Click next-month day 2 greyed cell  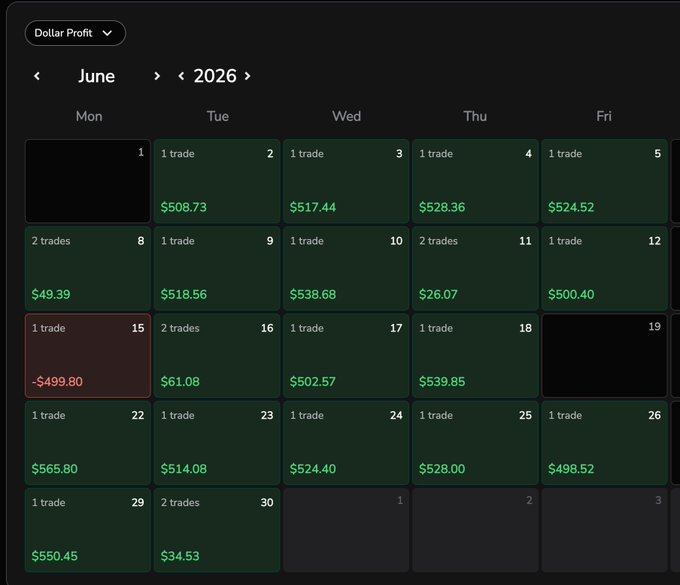click(x=475, y=530)
